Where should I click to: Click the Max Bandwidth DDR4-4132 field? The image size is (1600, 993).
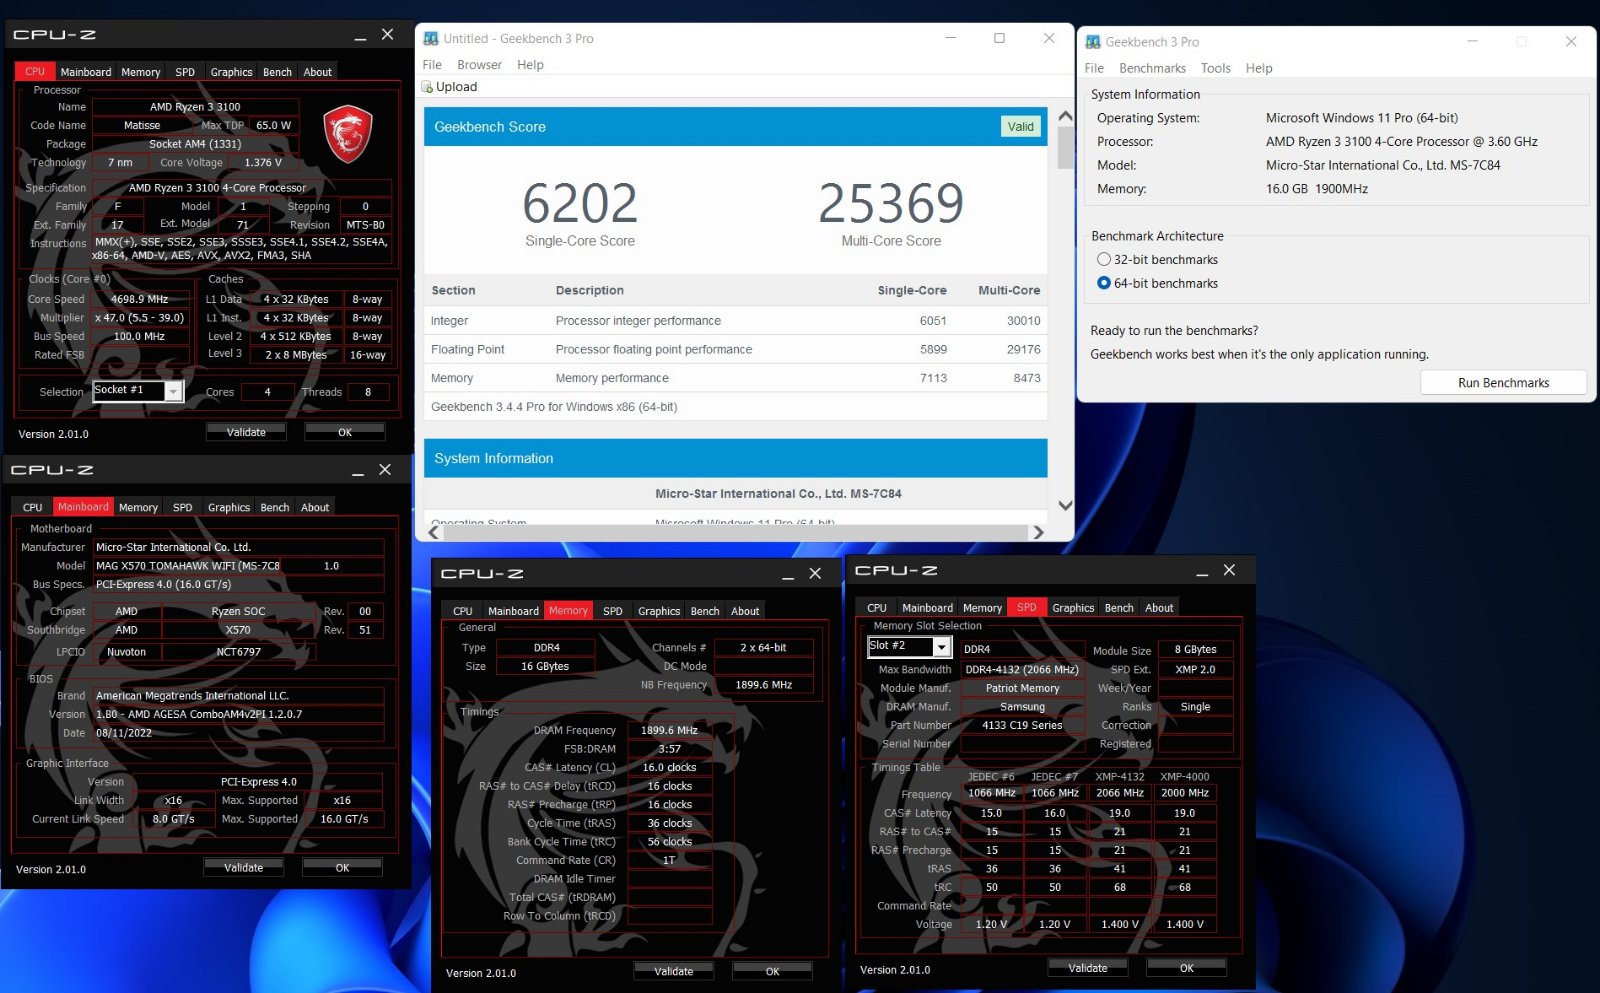pos(1022,669)
